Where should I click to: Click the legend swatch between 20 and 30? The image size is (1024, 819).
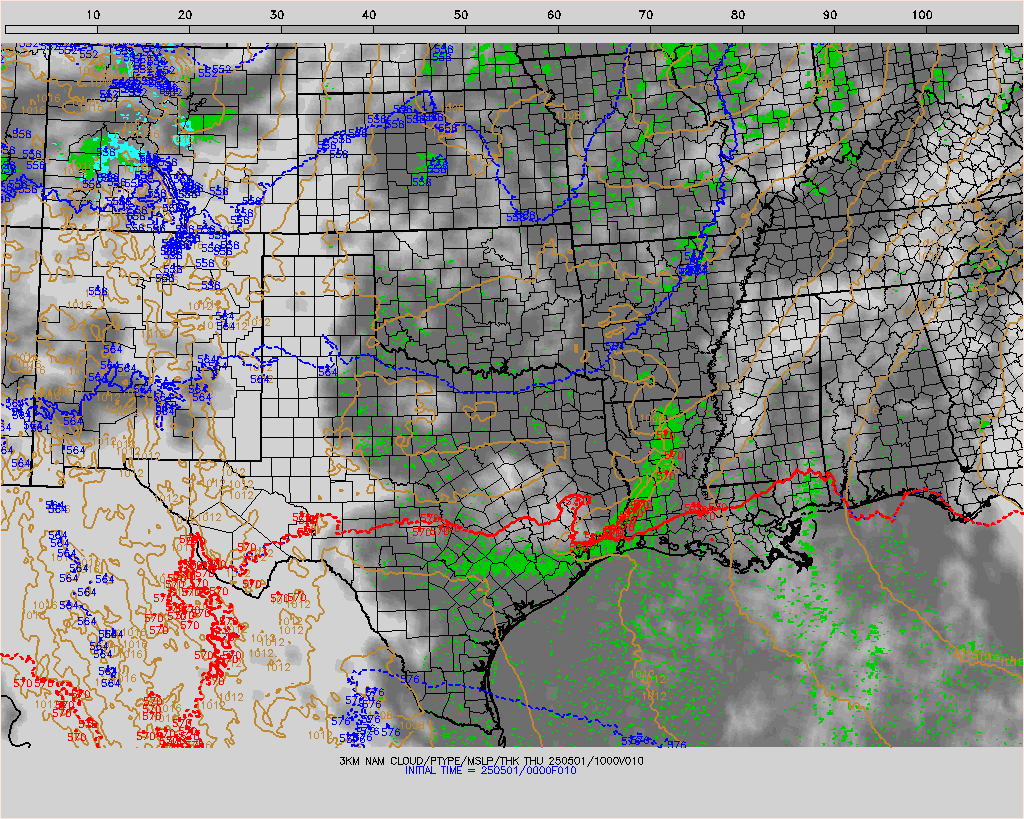tap(235, 29)
